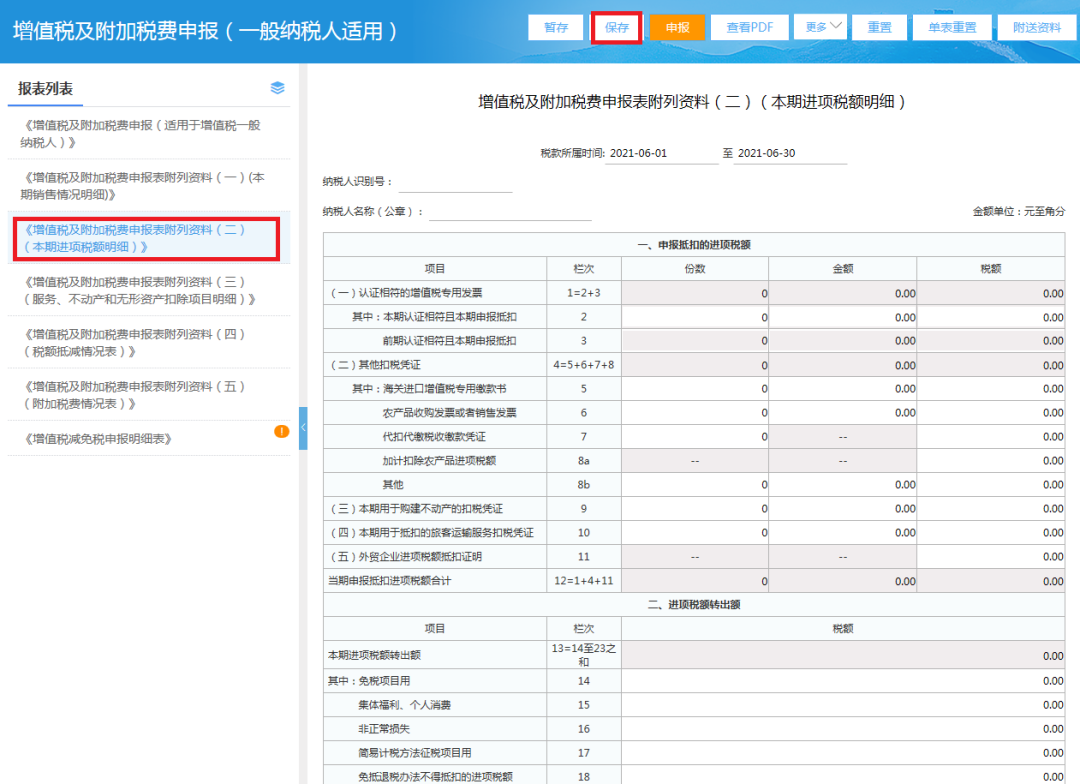Click 税额 cell for row 16 非正常损失

tap(843, 729)
